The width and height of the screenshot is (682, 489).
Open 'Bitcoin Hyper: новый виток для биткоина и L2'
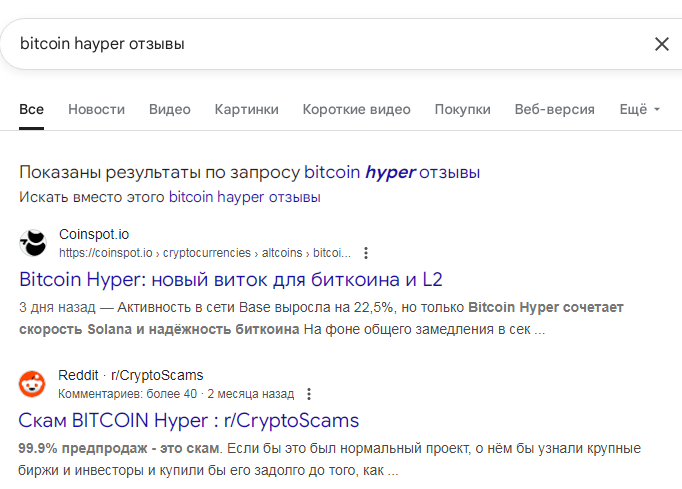pyautogui.click(x=231, y=279)
